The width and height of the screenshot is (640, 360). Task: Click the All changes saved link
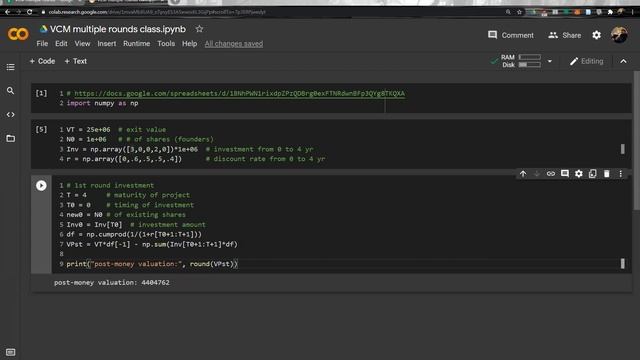tap(234, 44)
